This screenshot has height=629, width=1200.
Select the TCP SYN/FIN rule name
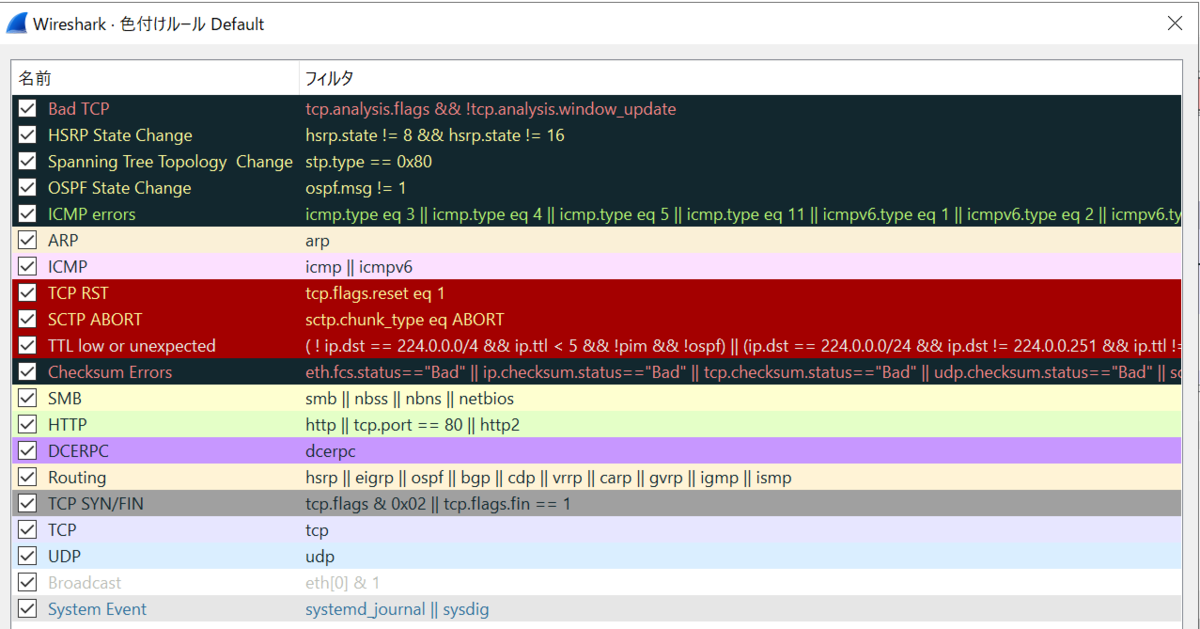pyautogui.click(x=96, y=504)
